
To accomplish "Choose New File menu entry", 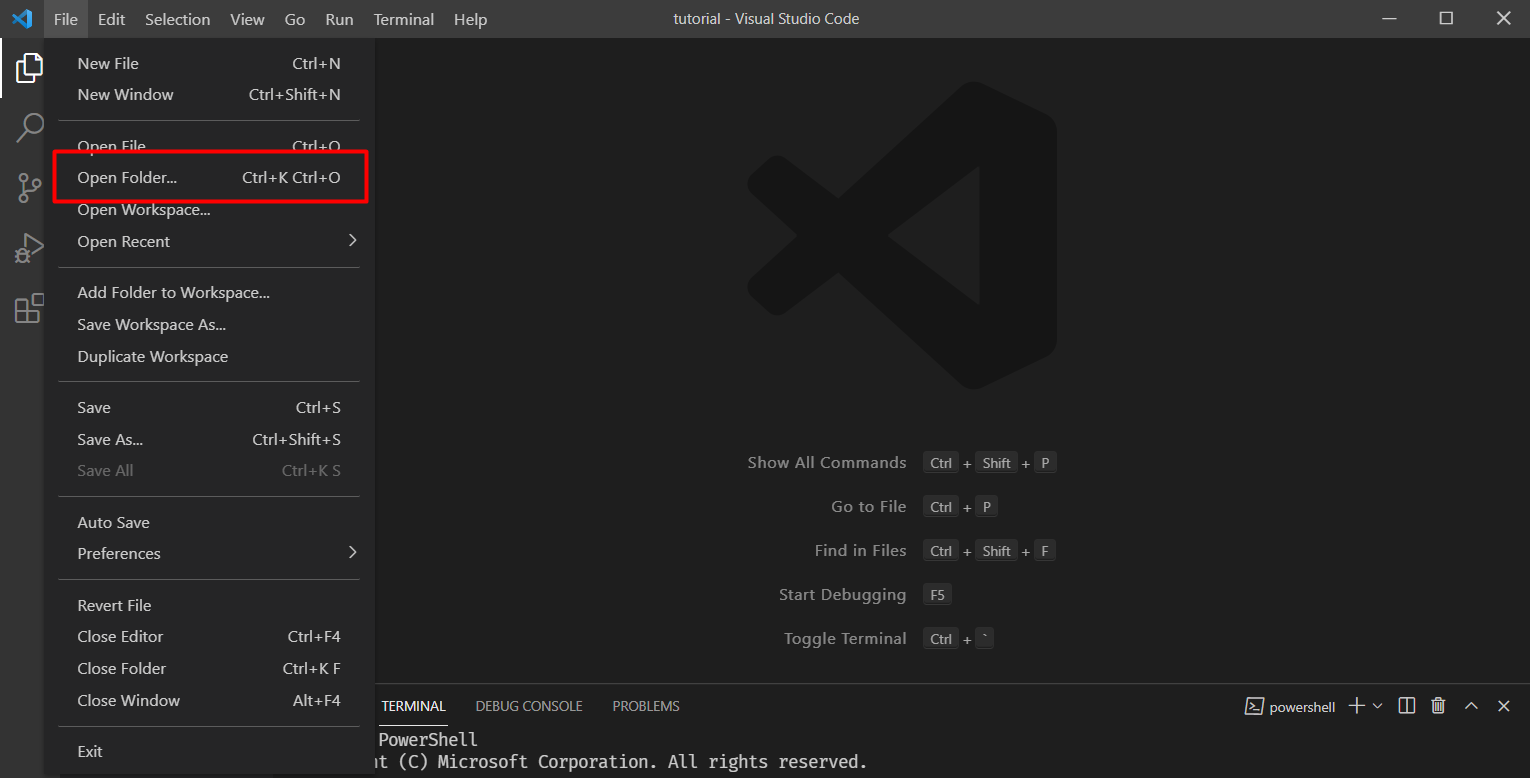I will coord(209,64).
